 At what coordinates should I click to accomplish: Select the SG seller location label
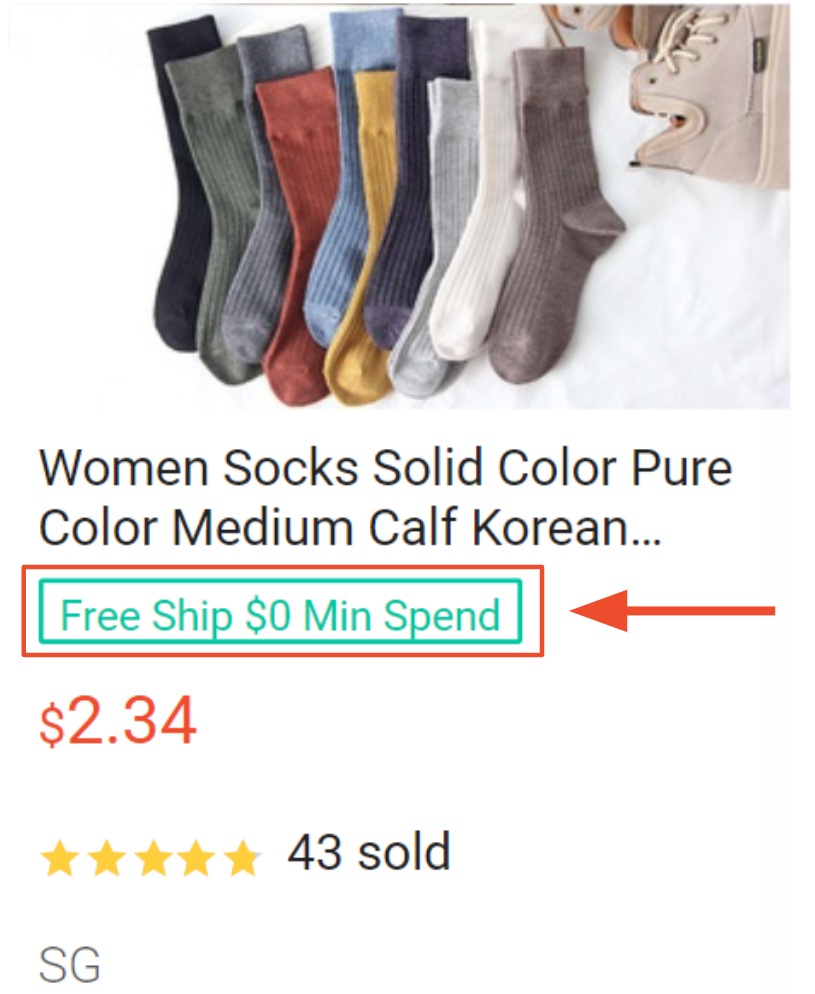(68, 963)
